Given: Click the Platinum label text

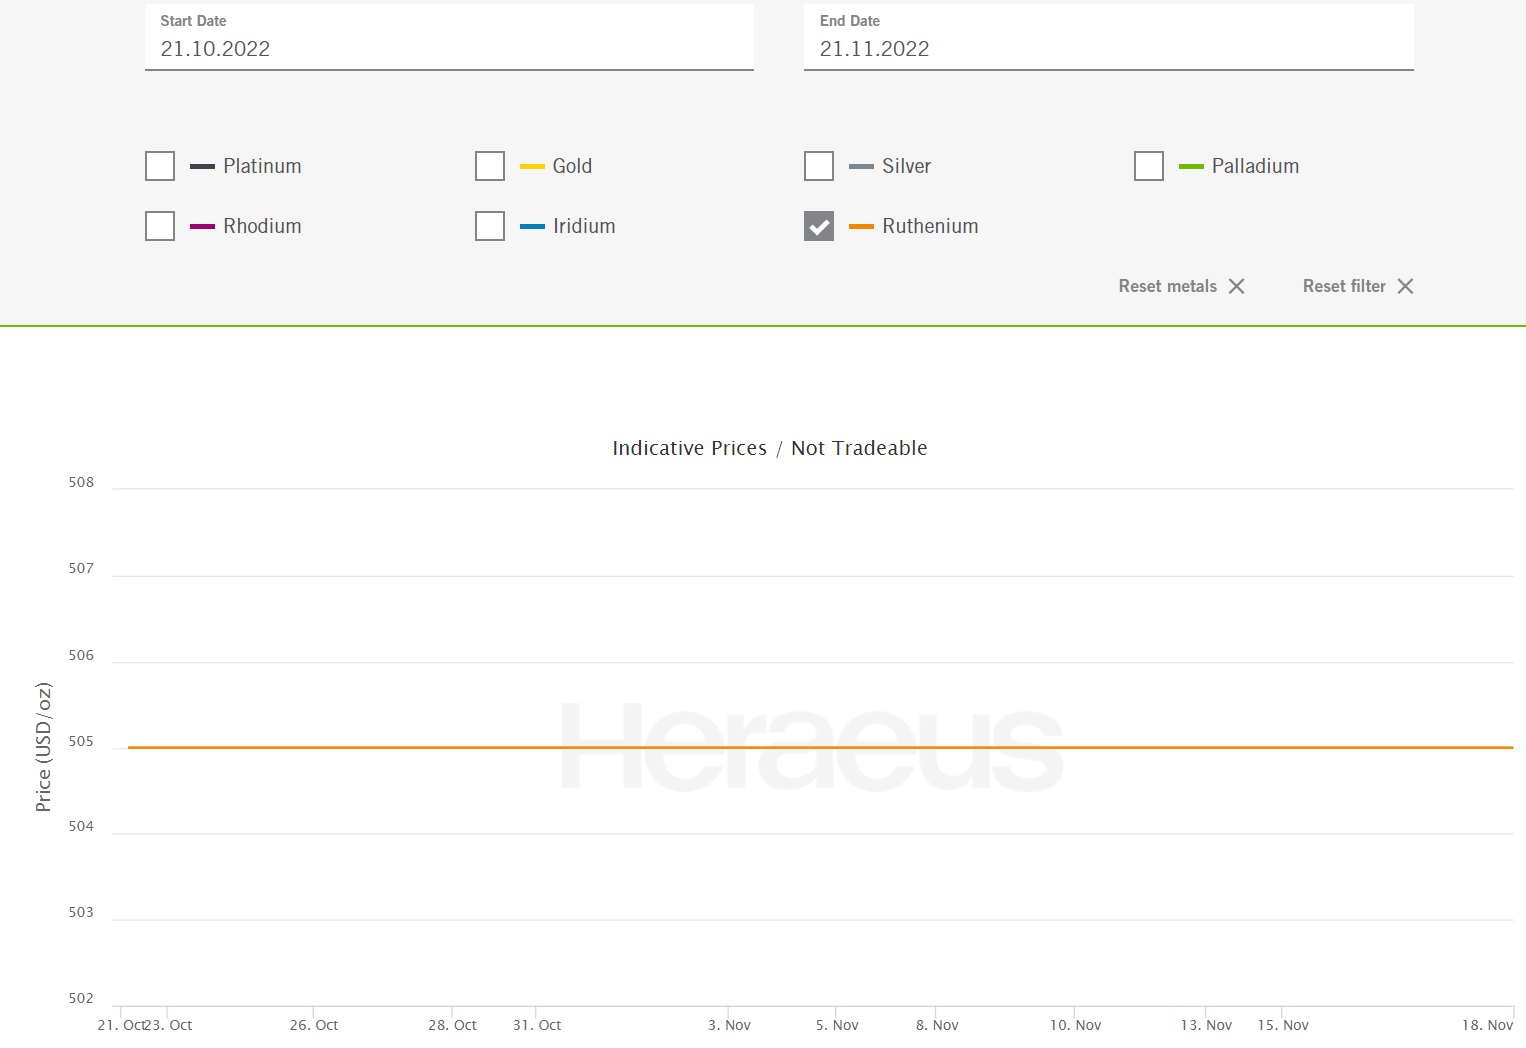Looking at the screenshot, I should [x=262, y=166].
